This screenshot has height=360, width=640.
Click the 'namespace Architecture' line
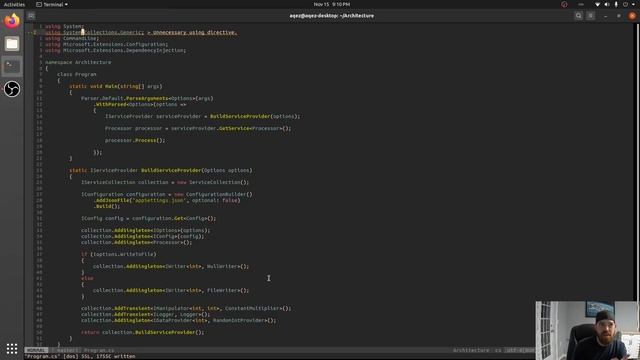point(78,62)
